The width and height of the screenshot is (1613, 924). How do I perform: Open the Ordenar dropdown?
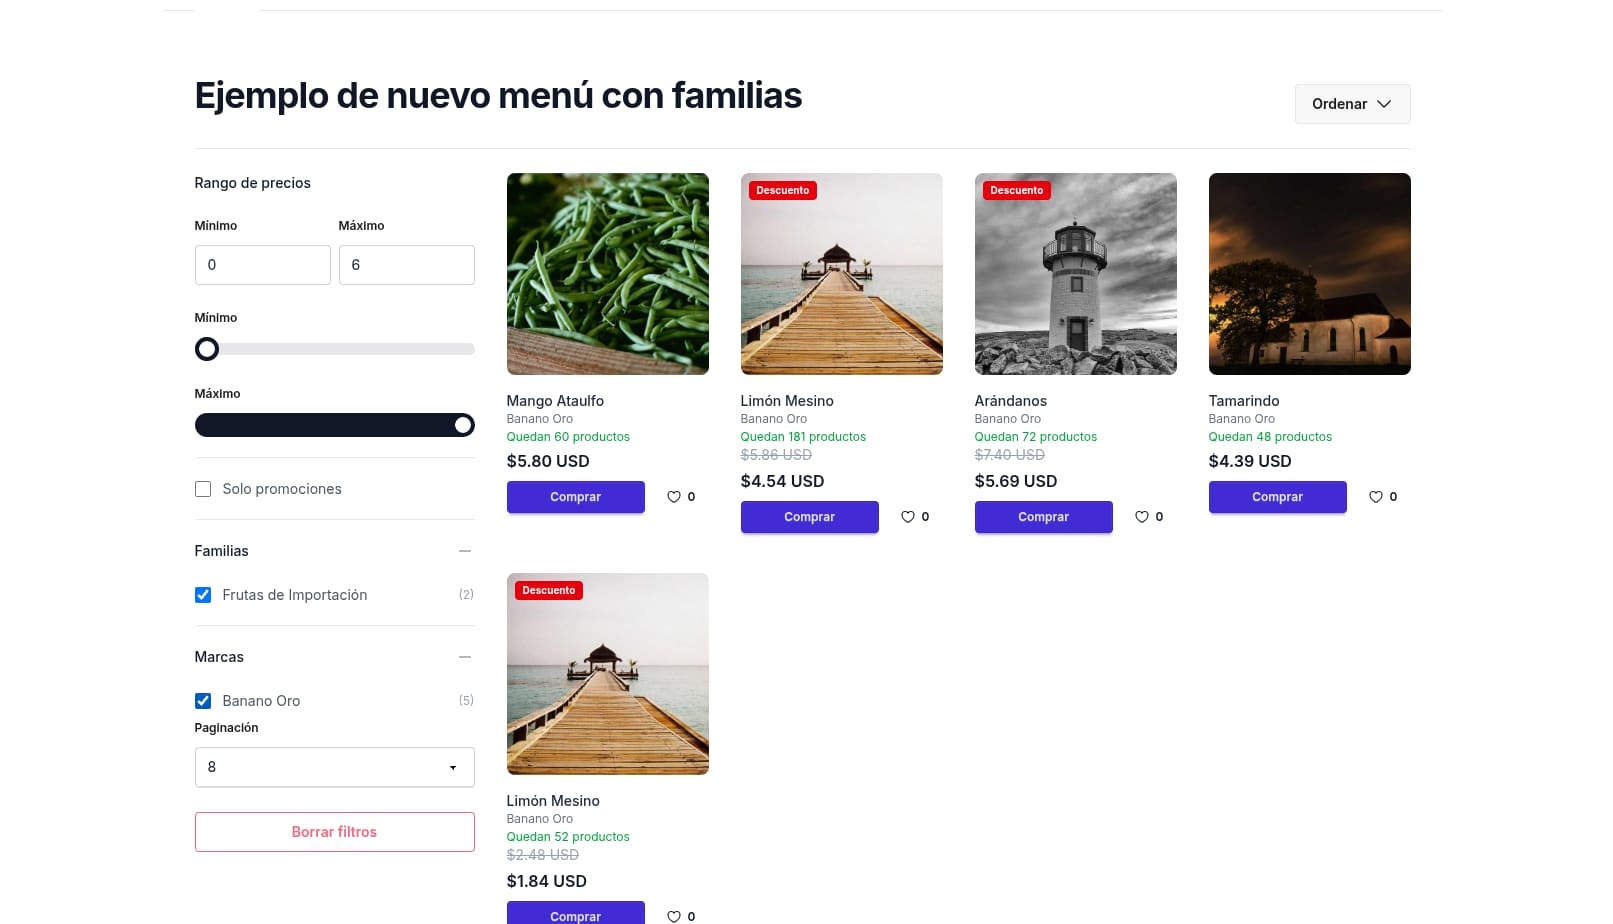pos(1352,104)
